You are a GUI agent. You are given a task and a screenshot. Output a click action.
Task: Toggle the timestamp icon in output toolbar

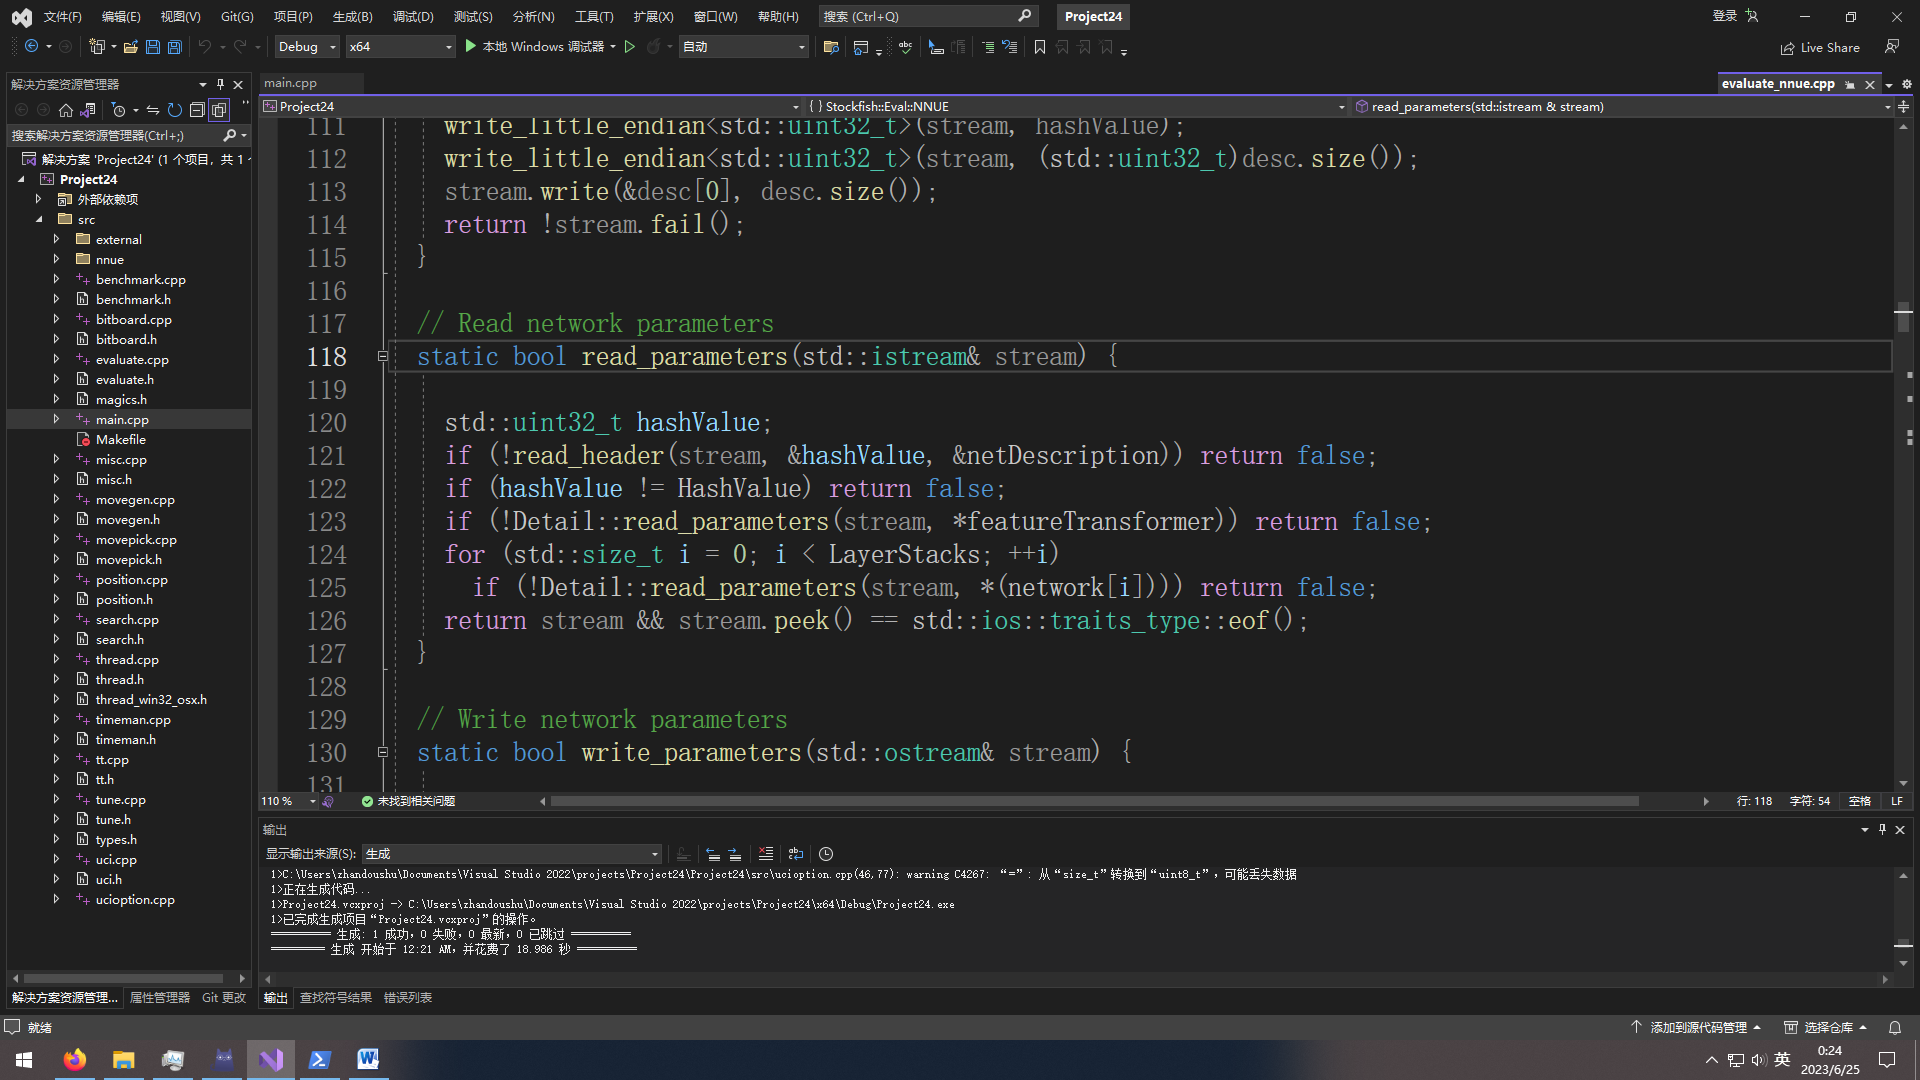coord(826,854)
